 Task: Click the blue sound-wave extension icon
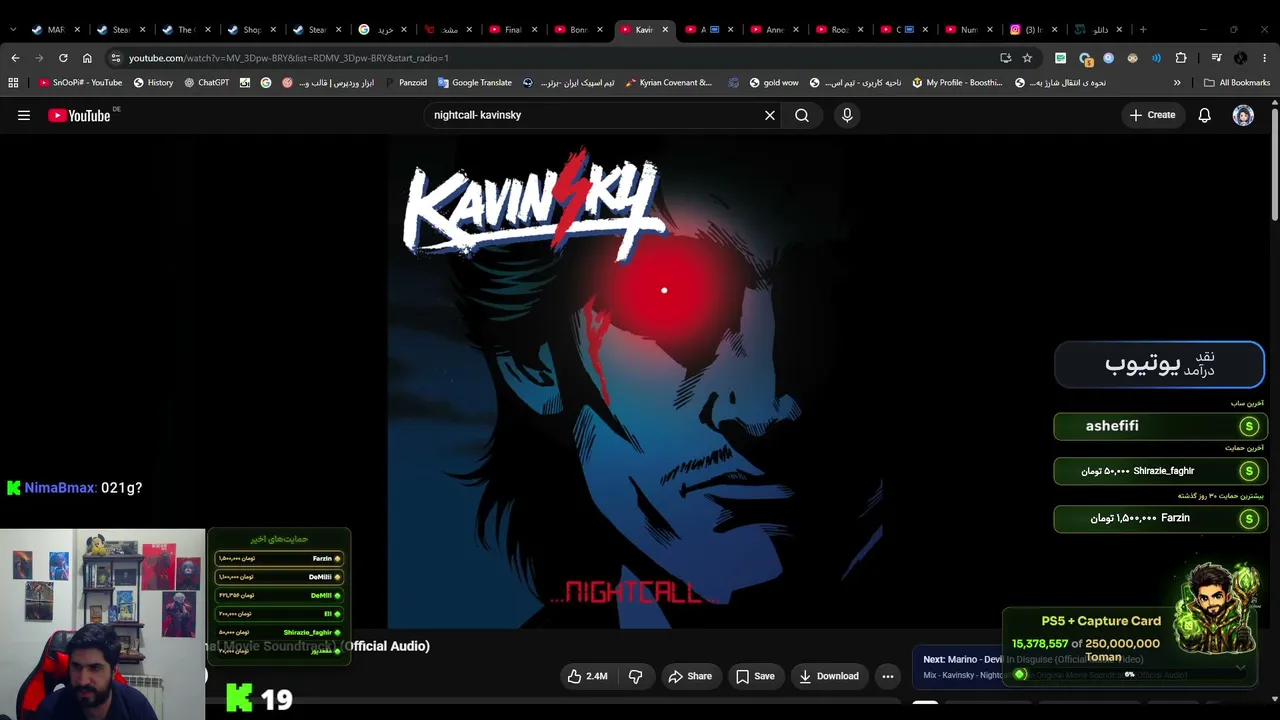[x=1156, y=58]
